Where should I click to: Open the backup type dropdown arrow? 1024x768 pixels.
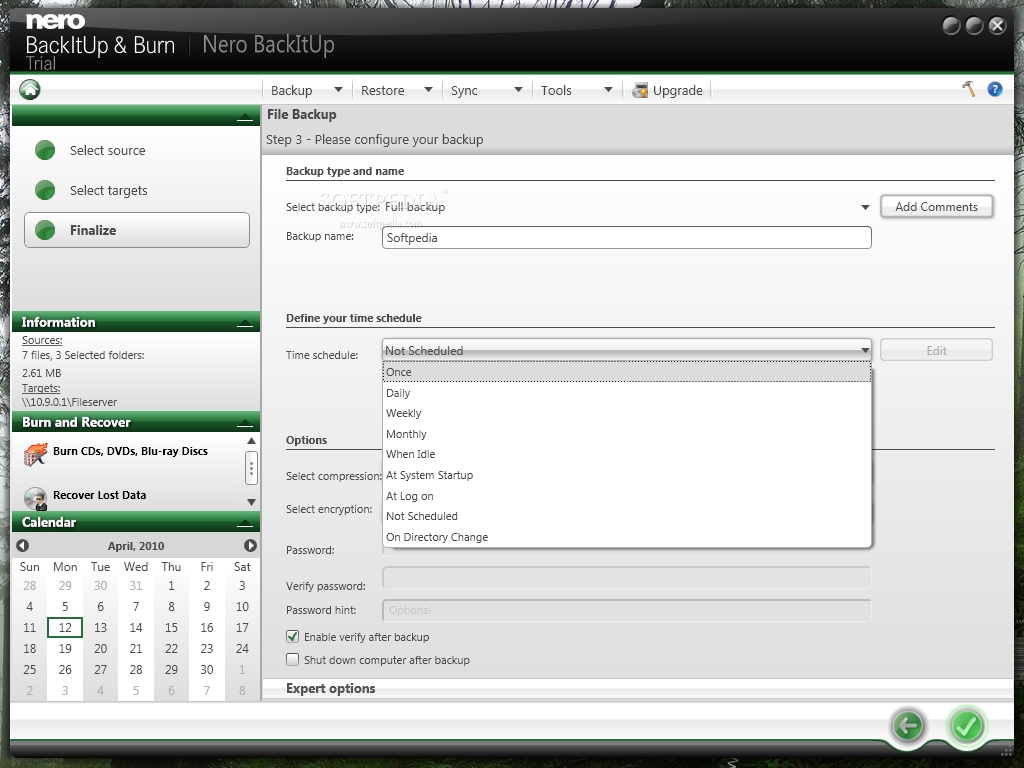click(865, 207)
